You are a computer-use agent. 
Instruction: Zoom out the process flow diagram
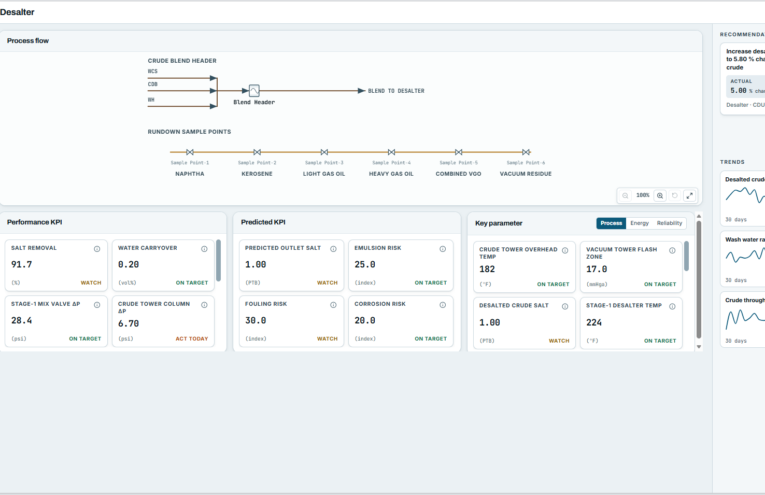tap(625, 196)
